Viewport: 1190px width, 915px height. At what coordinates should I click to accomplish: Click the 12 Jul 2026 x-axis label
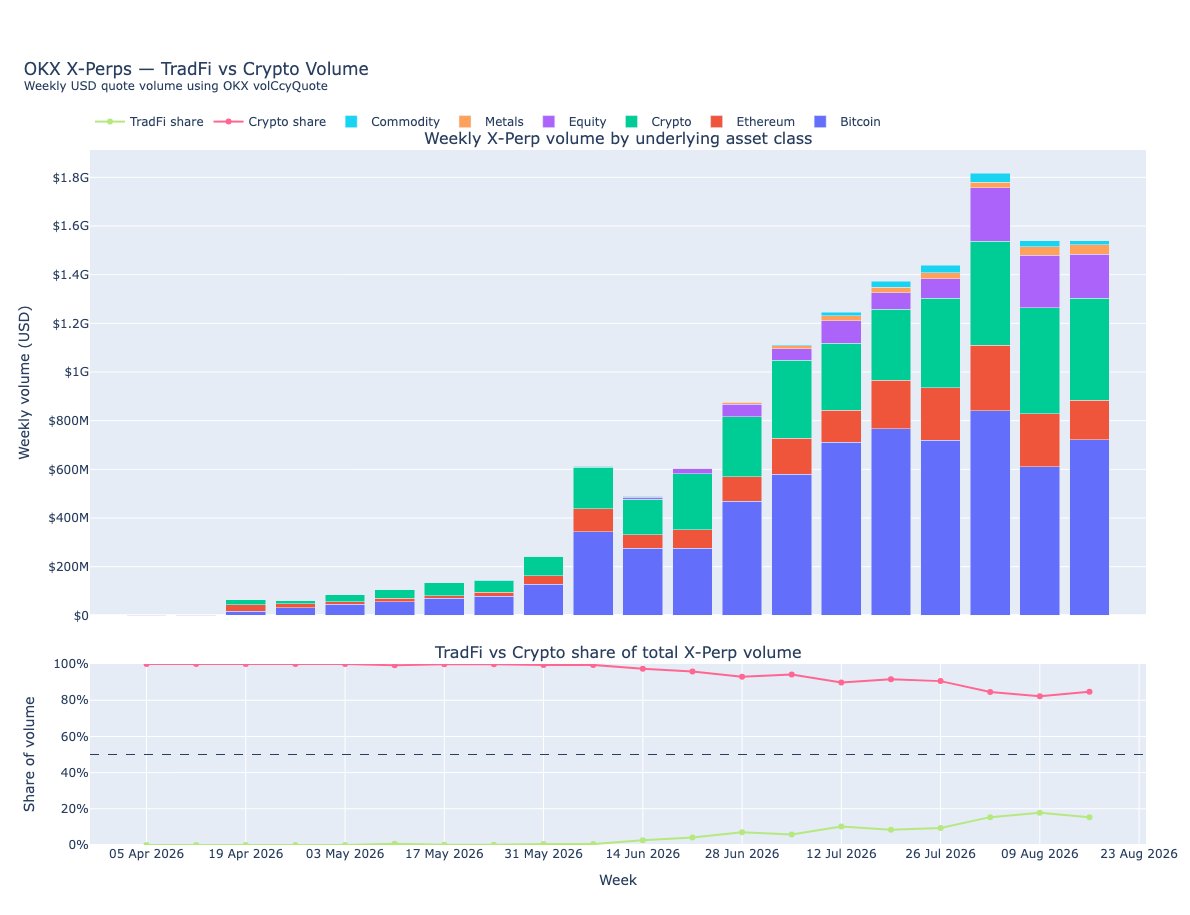point(841,854)
